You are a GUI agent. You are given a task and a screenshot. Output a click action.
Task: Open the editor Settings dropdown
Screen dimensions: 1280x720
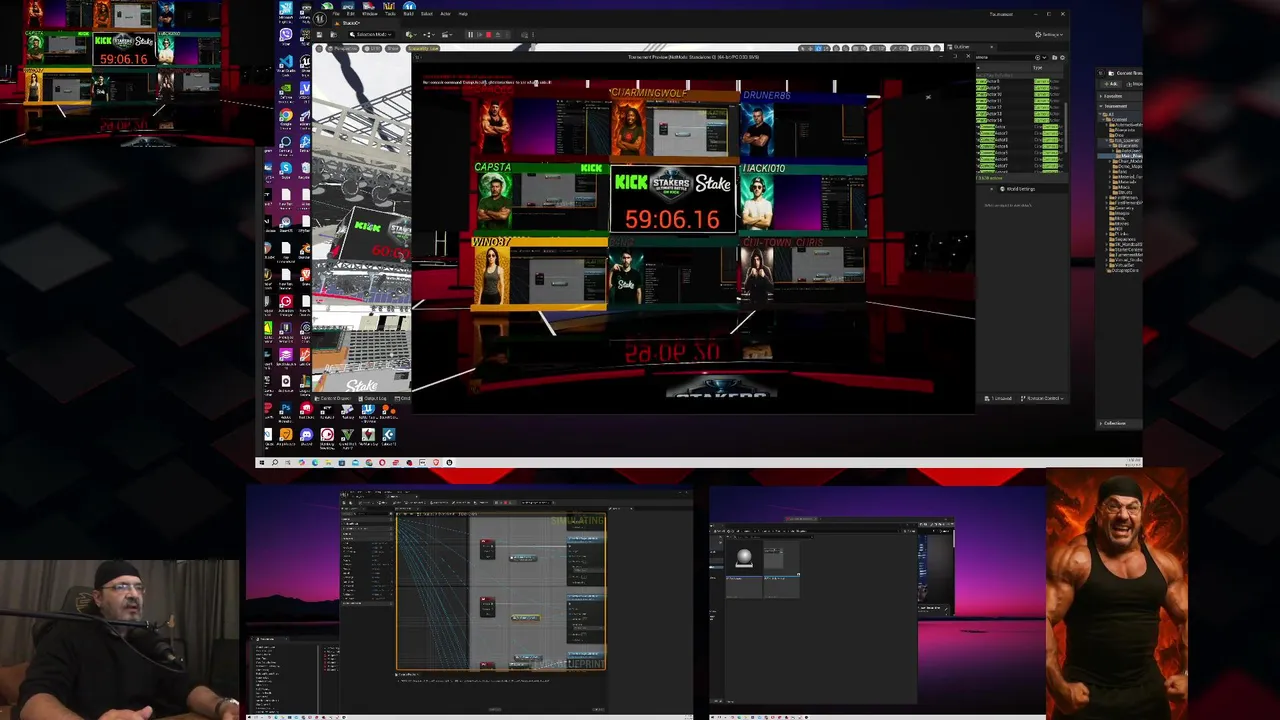click(x=1049, y=35)
